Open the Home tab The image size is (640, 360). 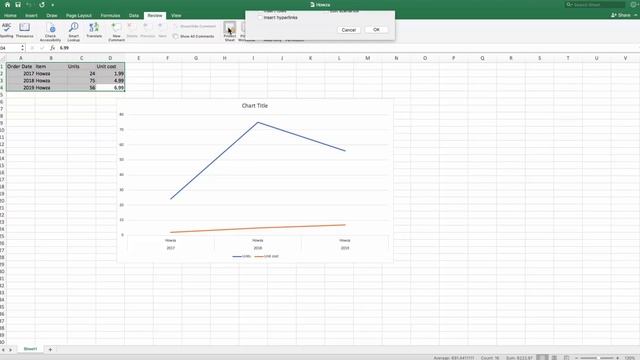[10, 16]
